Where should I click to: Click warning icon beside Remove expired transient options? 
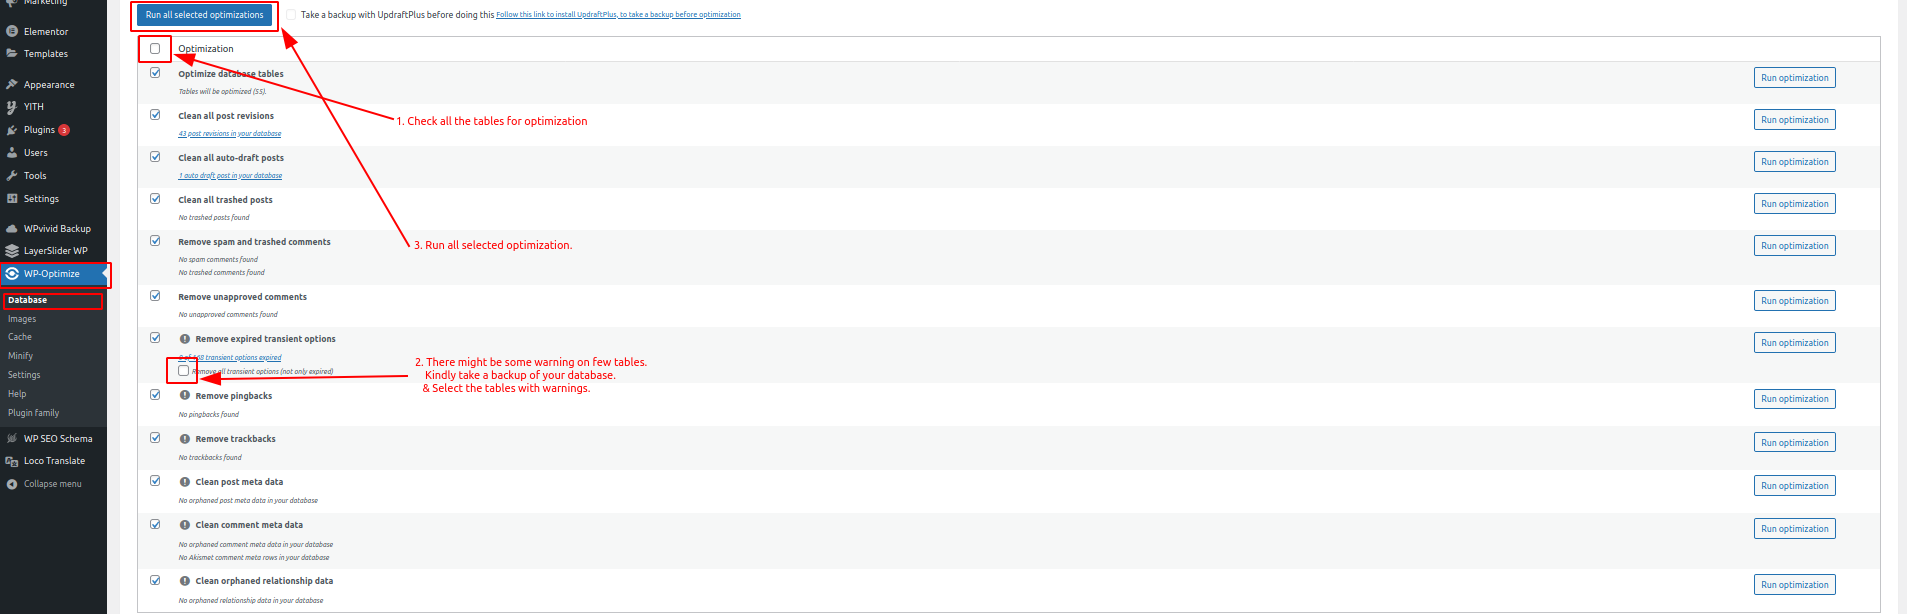pyautogui.click(x=185, y=339)
